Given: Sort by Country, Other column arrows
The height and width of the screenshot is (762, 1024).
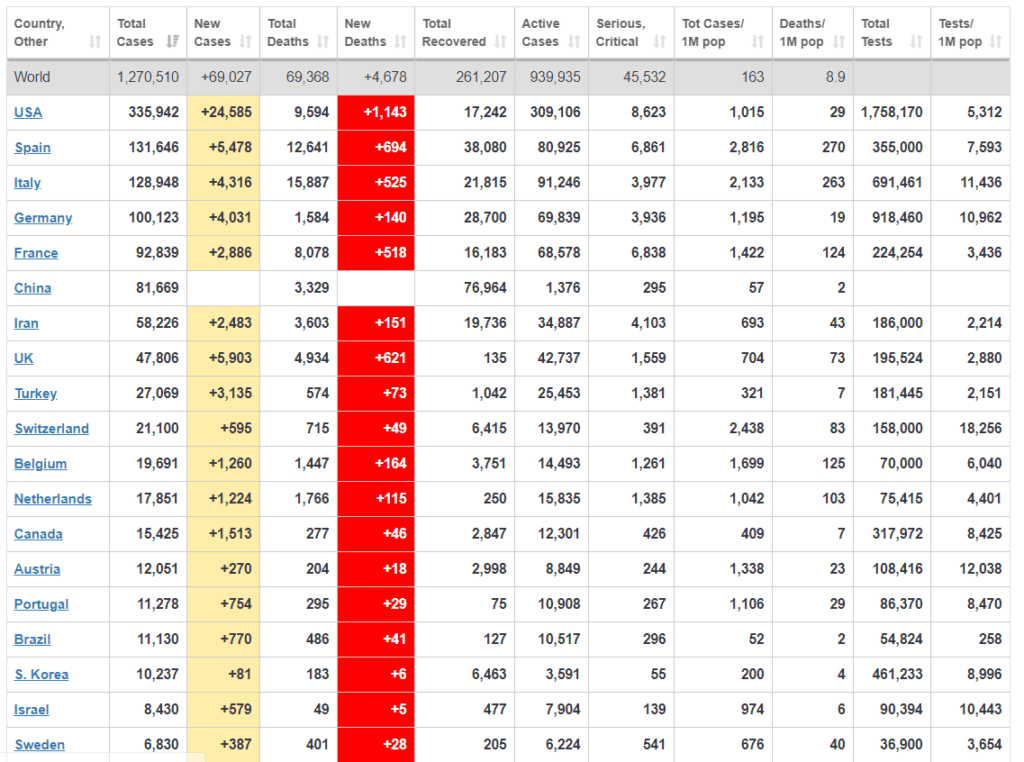Looking at the screenshot, I should pyautogui.click(x=95, y=42).
